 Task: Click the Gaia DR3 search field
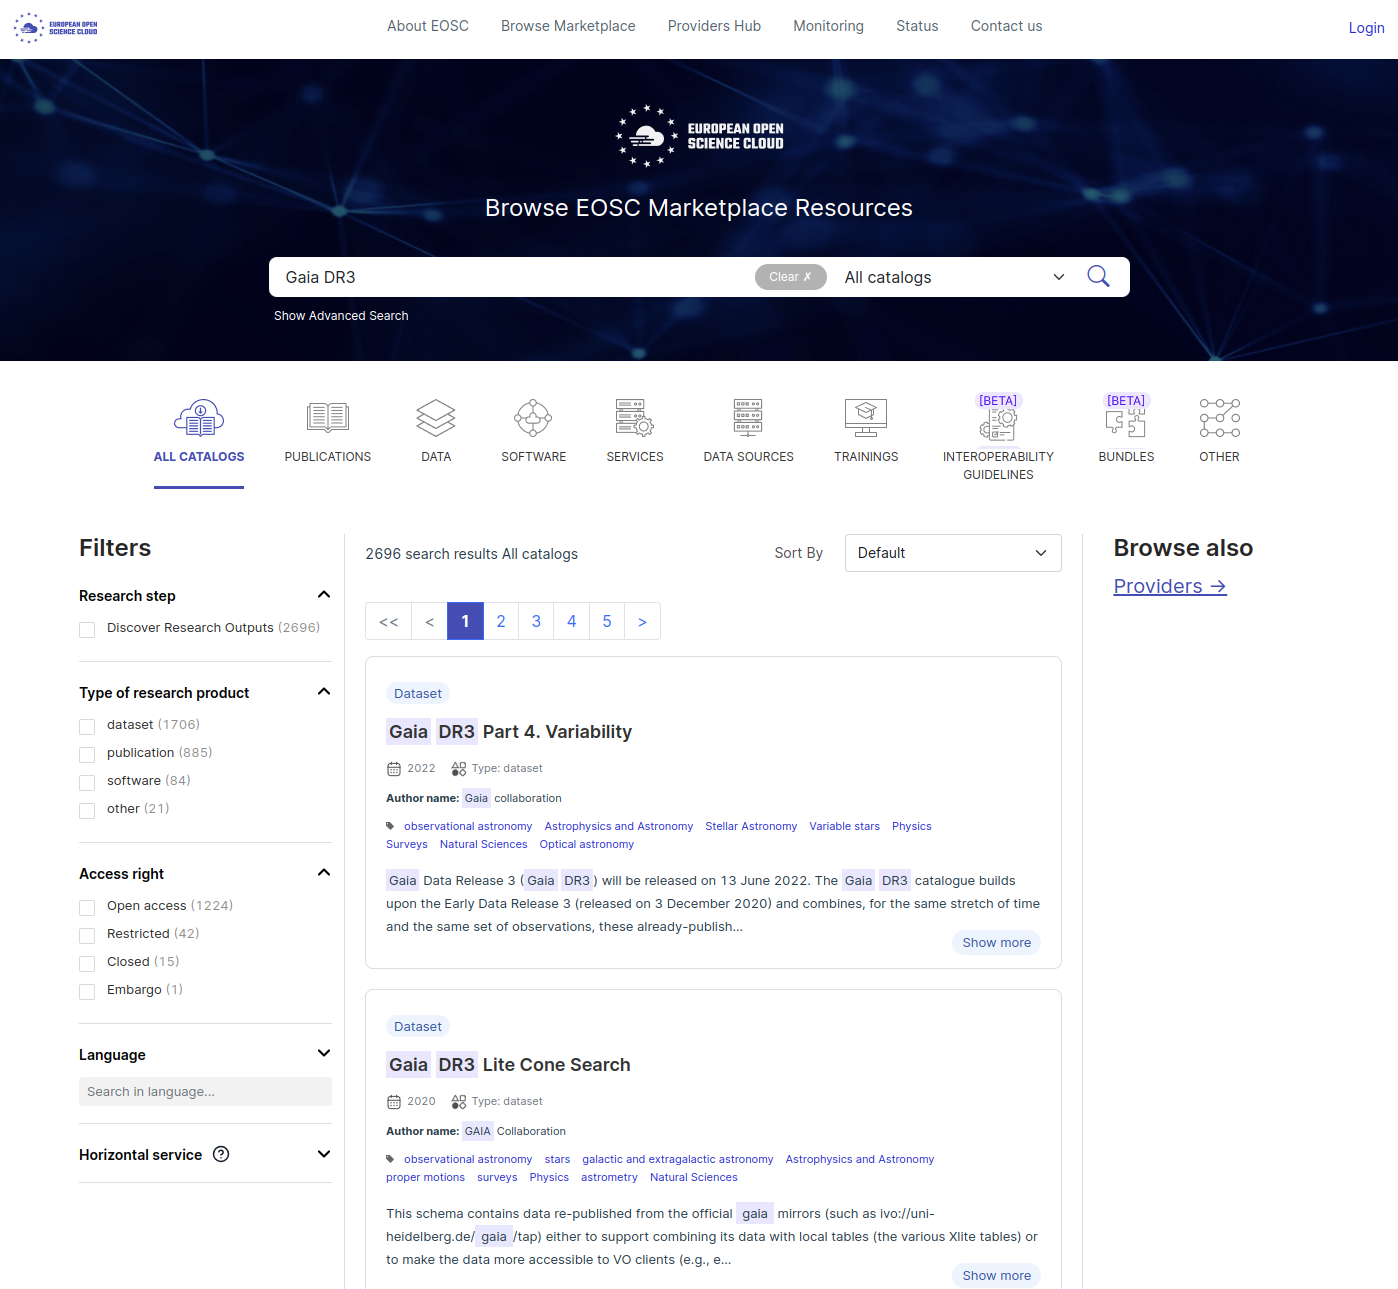click(510, 277)
